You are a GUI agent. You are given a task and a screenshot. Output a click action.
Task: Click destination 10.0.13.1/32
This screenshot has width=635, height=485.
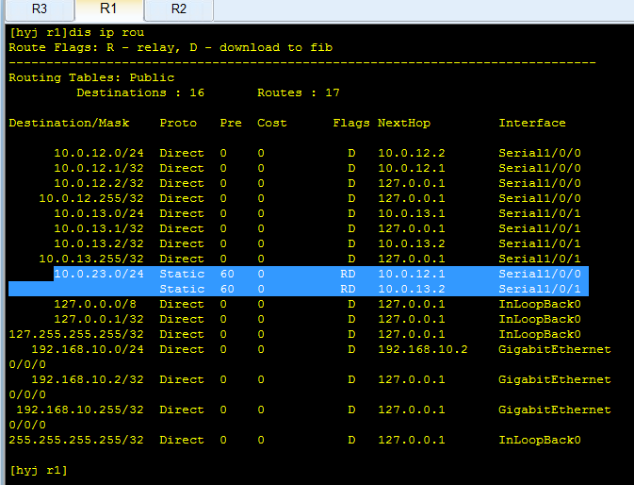coord(99,229)
